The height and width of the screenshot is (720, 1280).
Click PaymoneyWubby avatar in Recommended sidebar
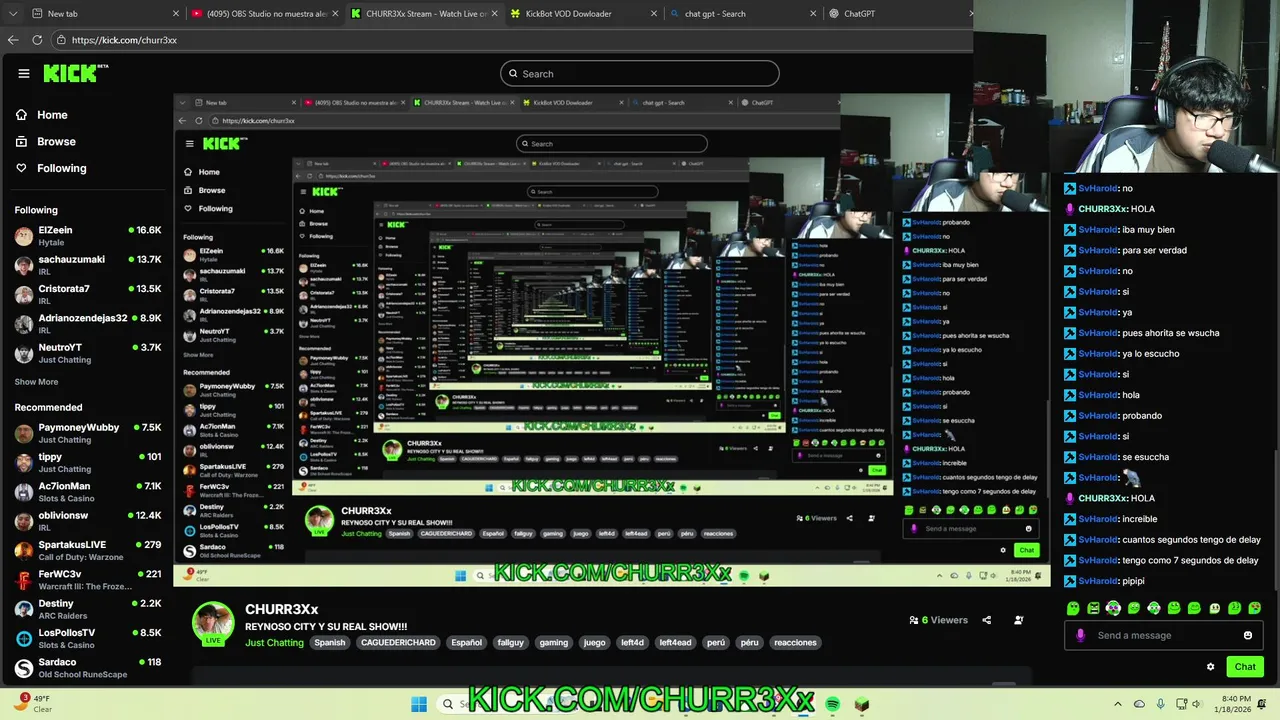point(23,433)
